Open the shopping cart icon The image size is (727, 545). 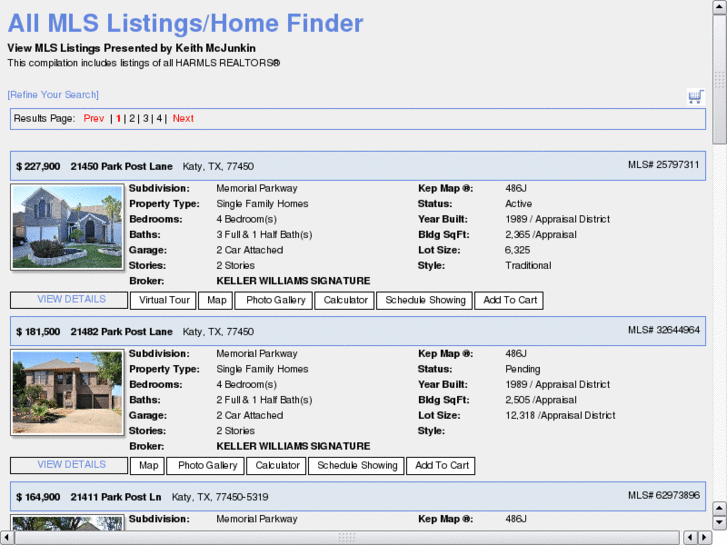[x=695, y=96]
